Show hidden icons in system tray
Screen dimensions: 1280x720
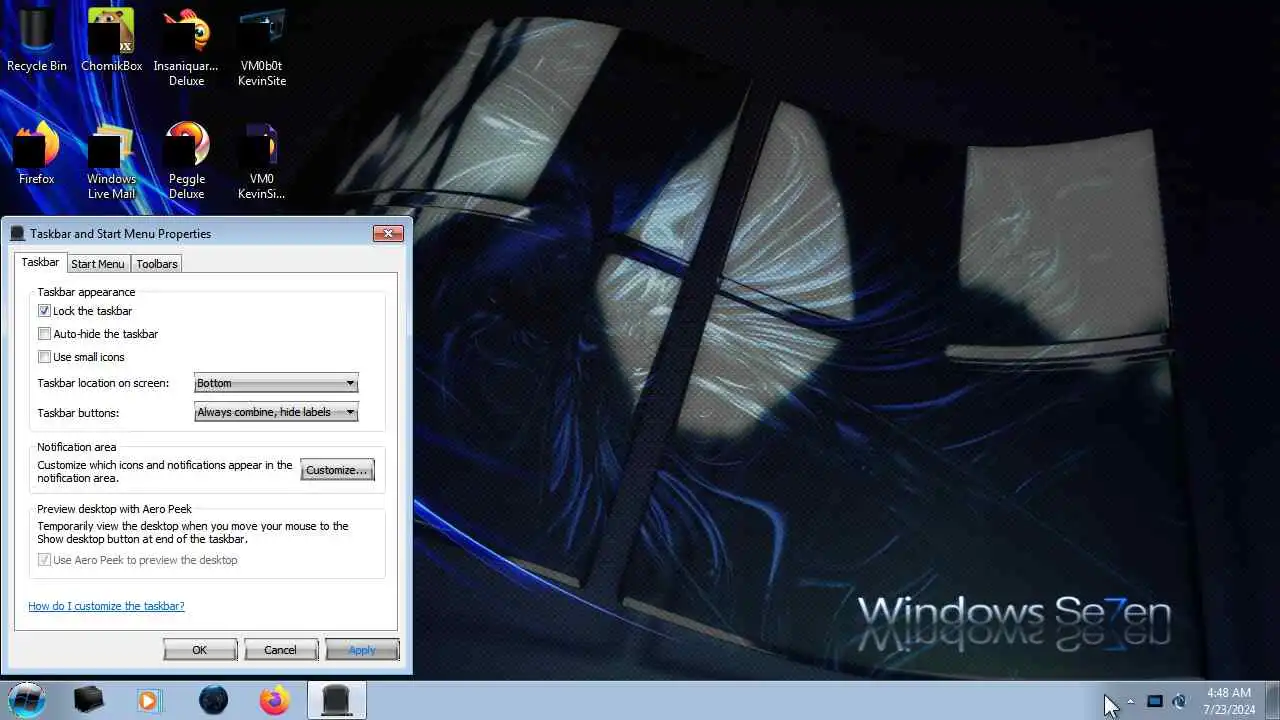click(1130, 701)
